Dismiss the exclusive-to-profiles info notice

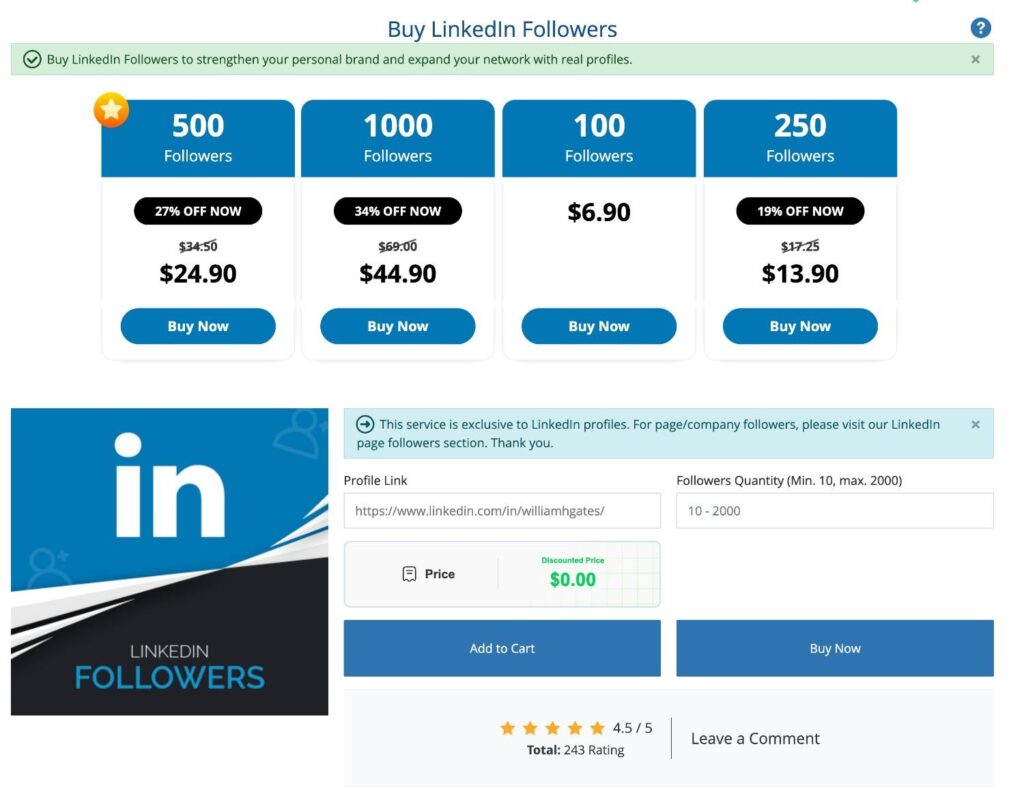point(975,424)
